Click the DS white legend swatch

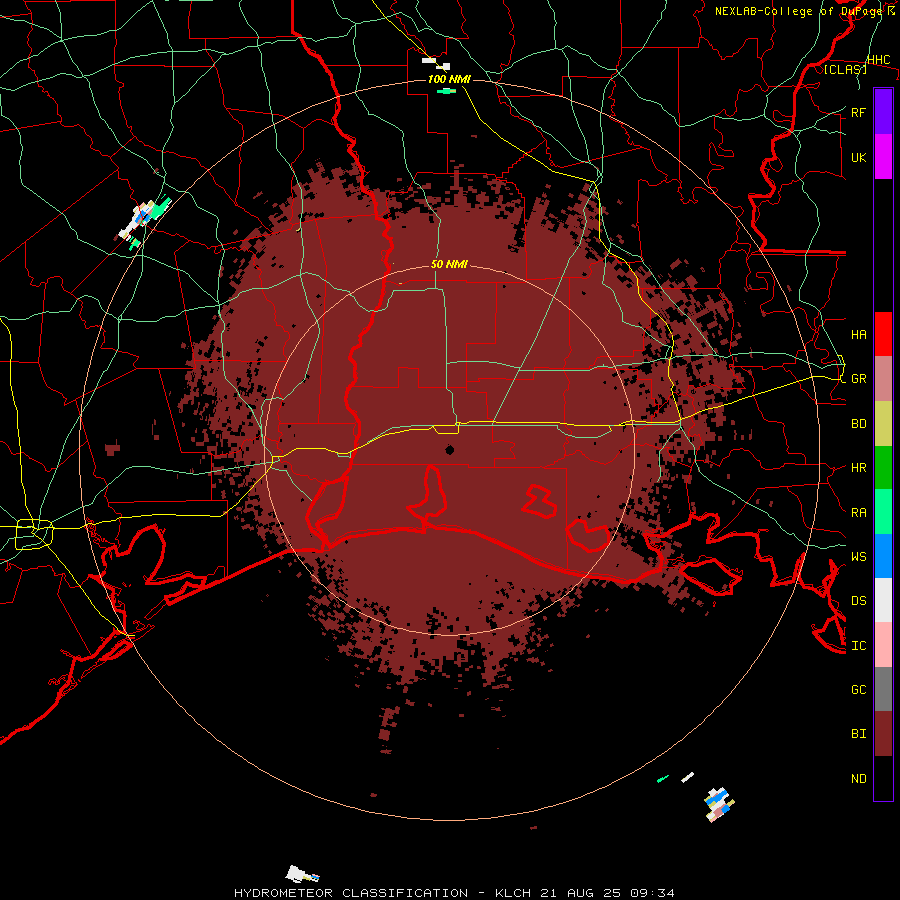pos(883,600)
